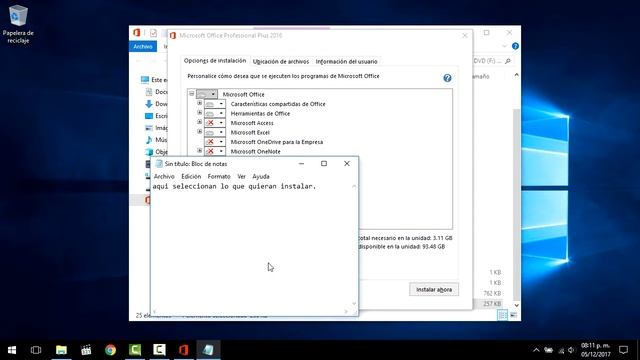Open the Windows Start menu
Screen dimensions: 640x360
[12, 350]
